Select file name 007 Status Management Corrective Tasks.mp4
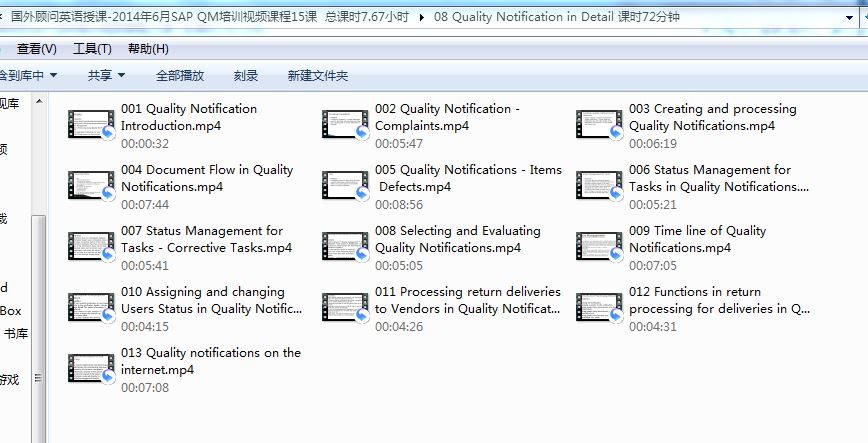This screenshot has height=443, width=868. (206, 239)
